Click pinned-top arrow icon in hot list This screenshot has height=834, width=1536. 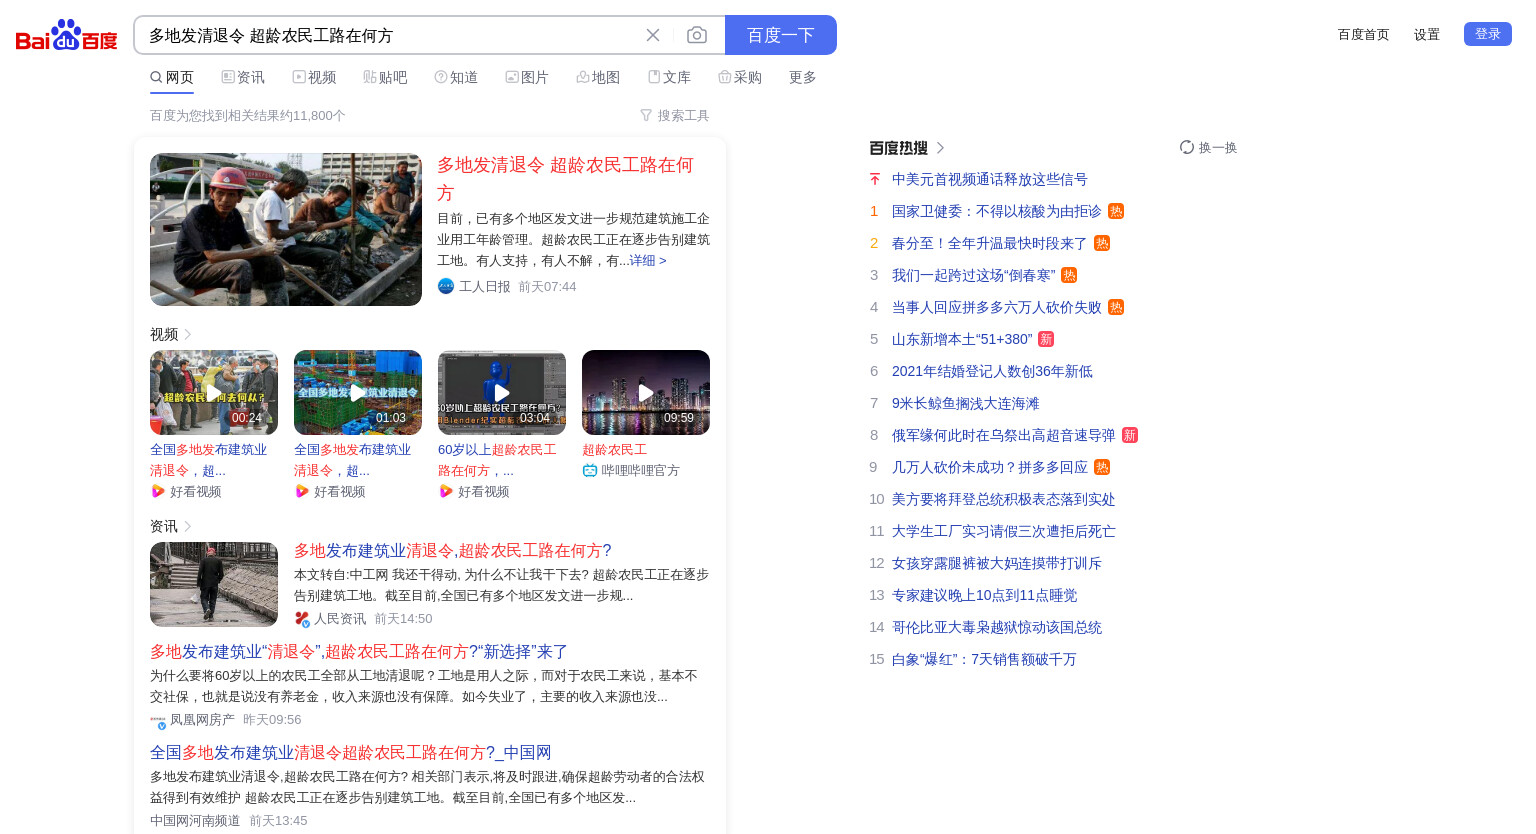pos(875,179)
